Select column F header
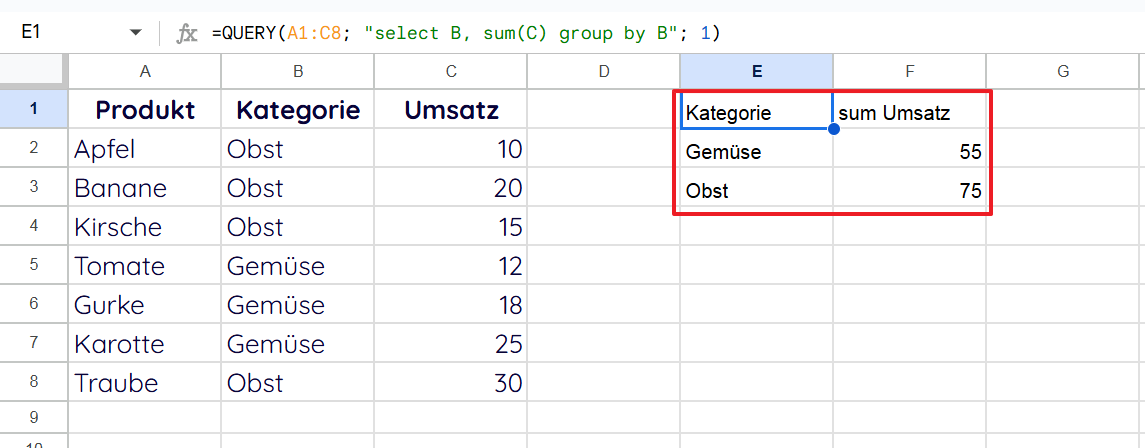Screen dimensions: 1145x448 909,71
